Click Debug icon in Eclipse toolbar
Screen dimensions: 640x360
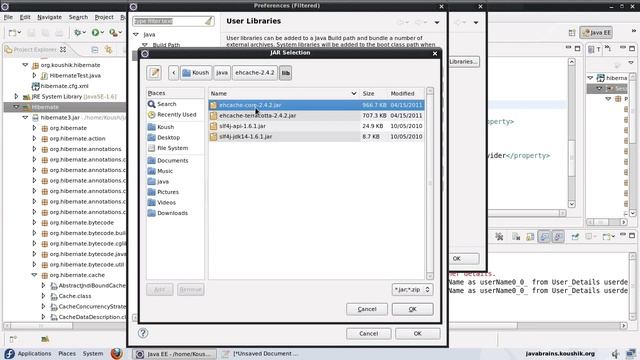(x=77, y=33)
